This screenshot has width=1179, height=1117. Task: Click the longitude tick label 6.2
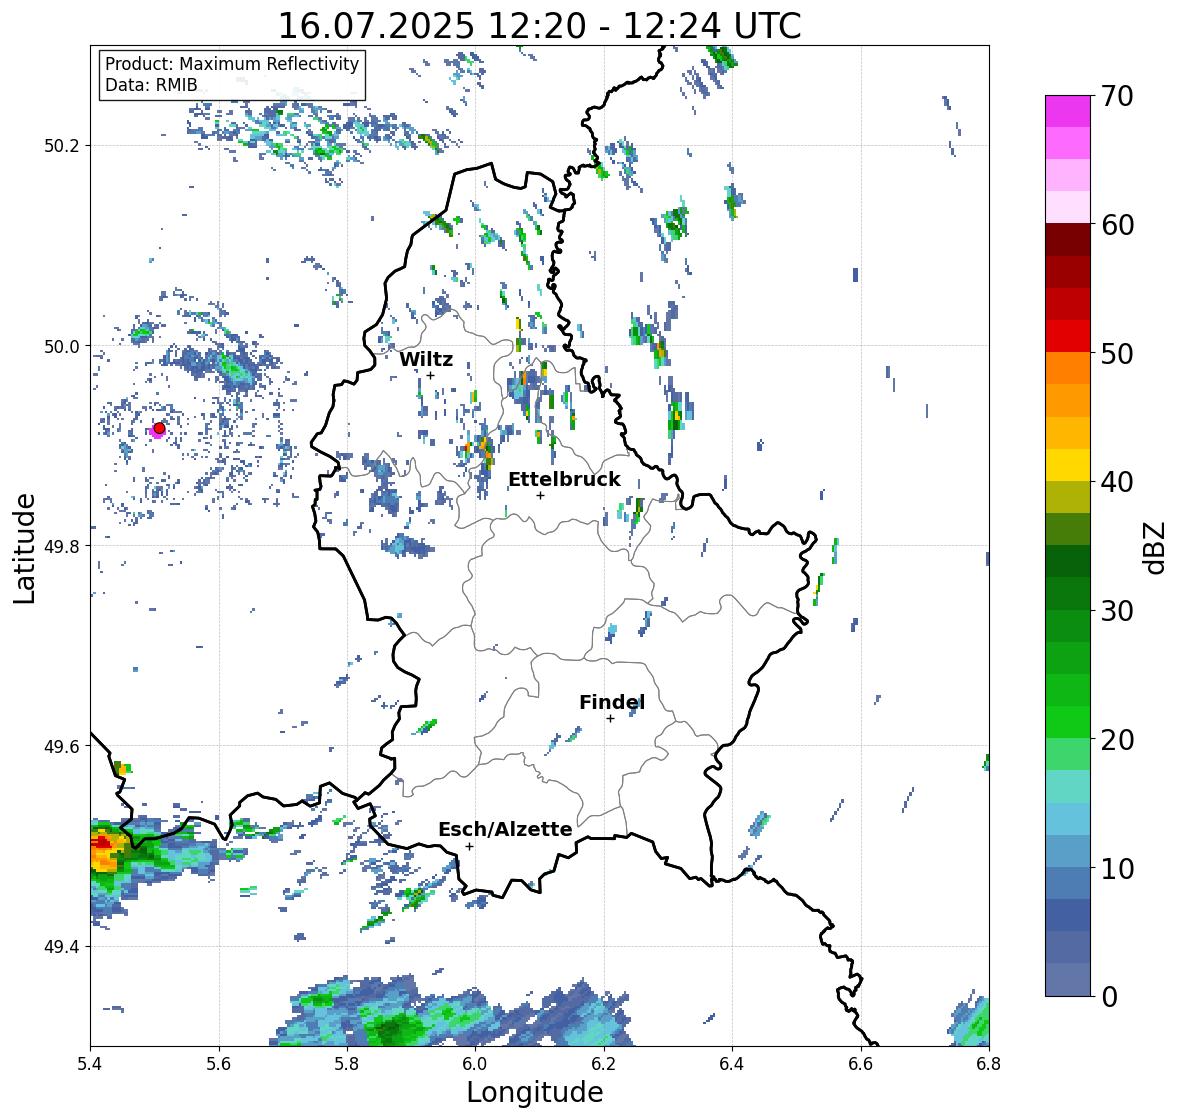[x=604, y=1064]
